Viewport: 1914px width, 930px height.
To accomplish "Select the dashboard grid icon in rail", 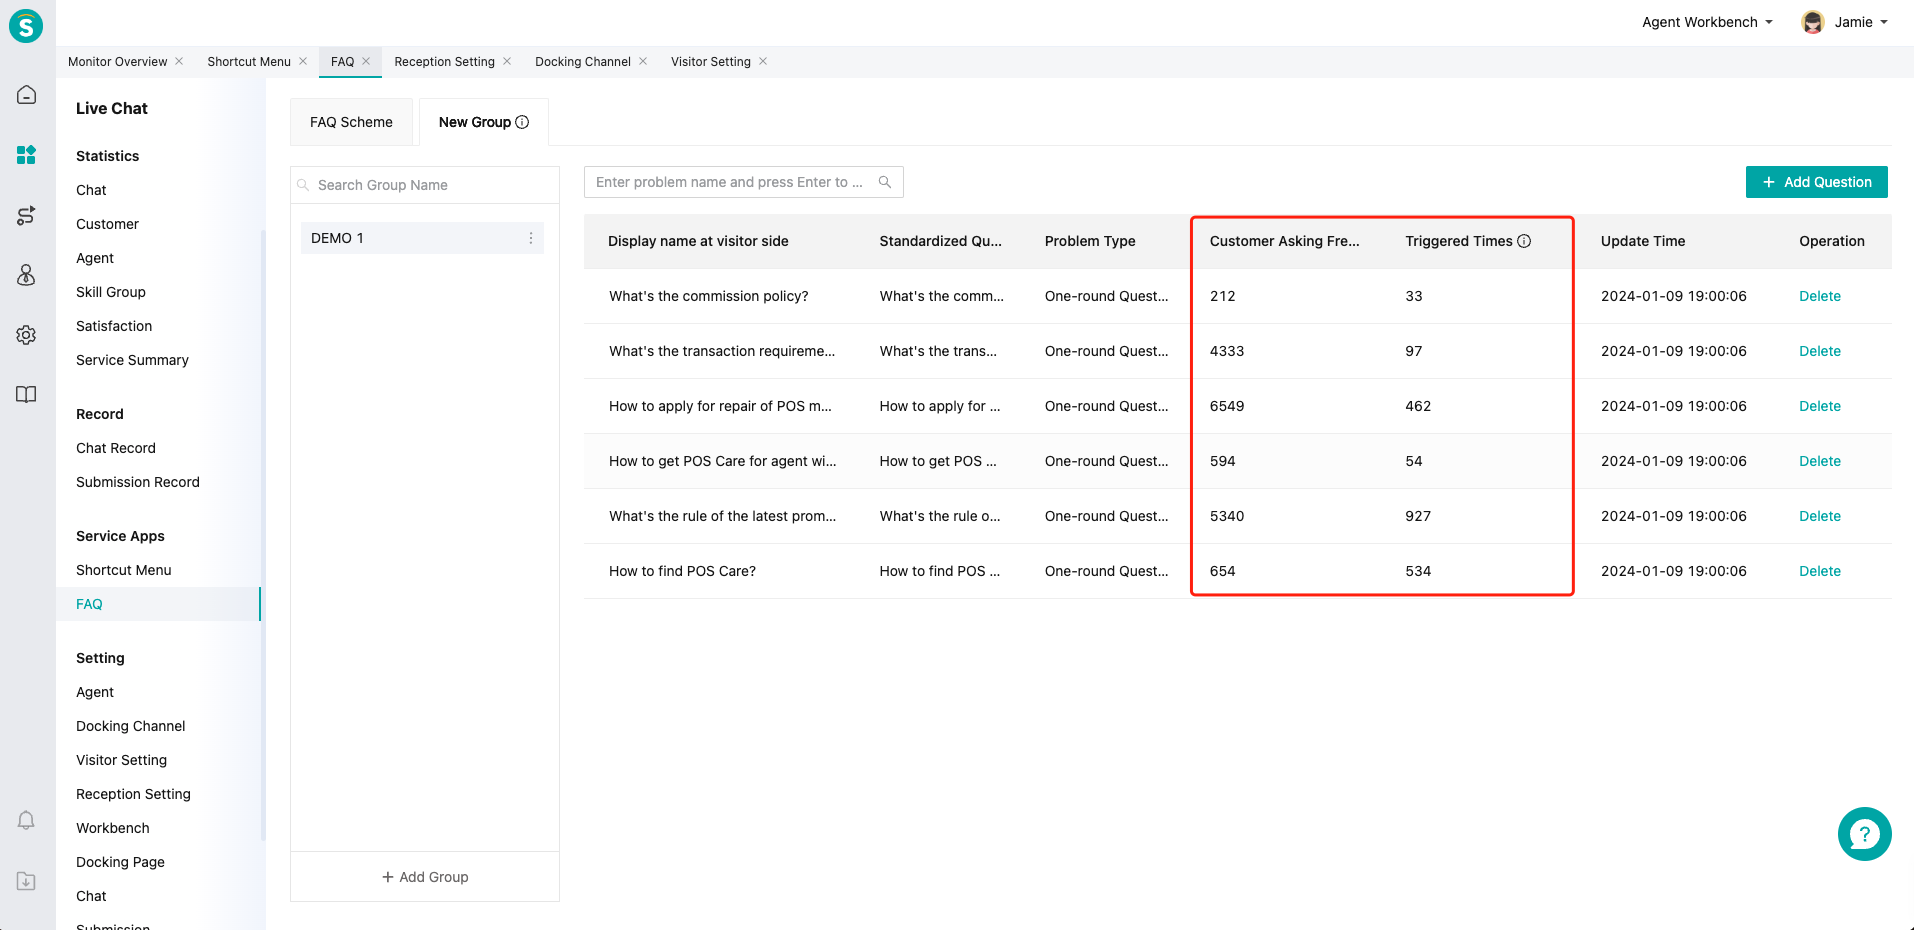I will click(27, 155).
